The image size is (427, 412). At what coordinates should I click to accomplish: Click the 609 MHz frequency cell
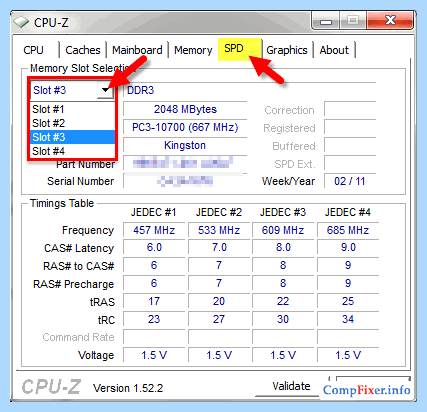click(x=283, y=230)
